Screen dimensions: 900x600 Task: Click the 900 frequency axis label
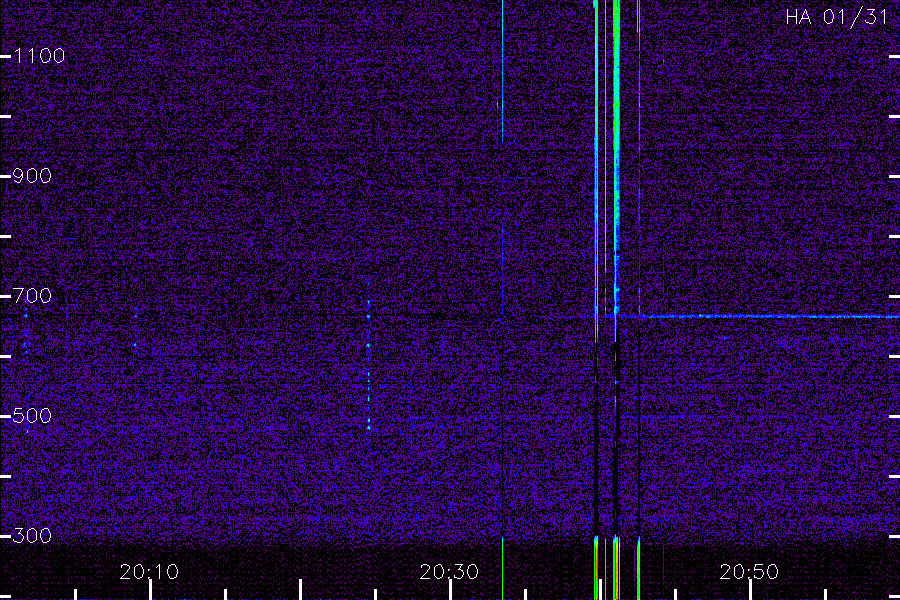point(32,176)
